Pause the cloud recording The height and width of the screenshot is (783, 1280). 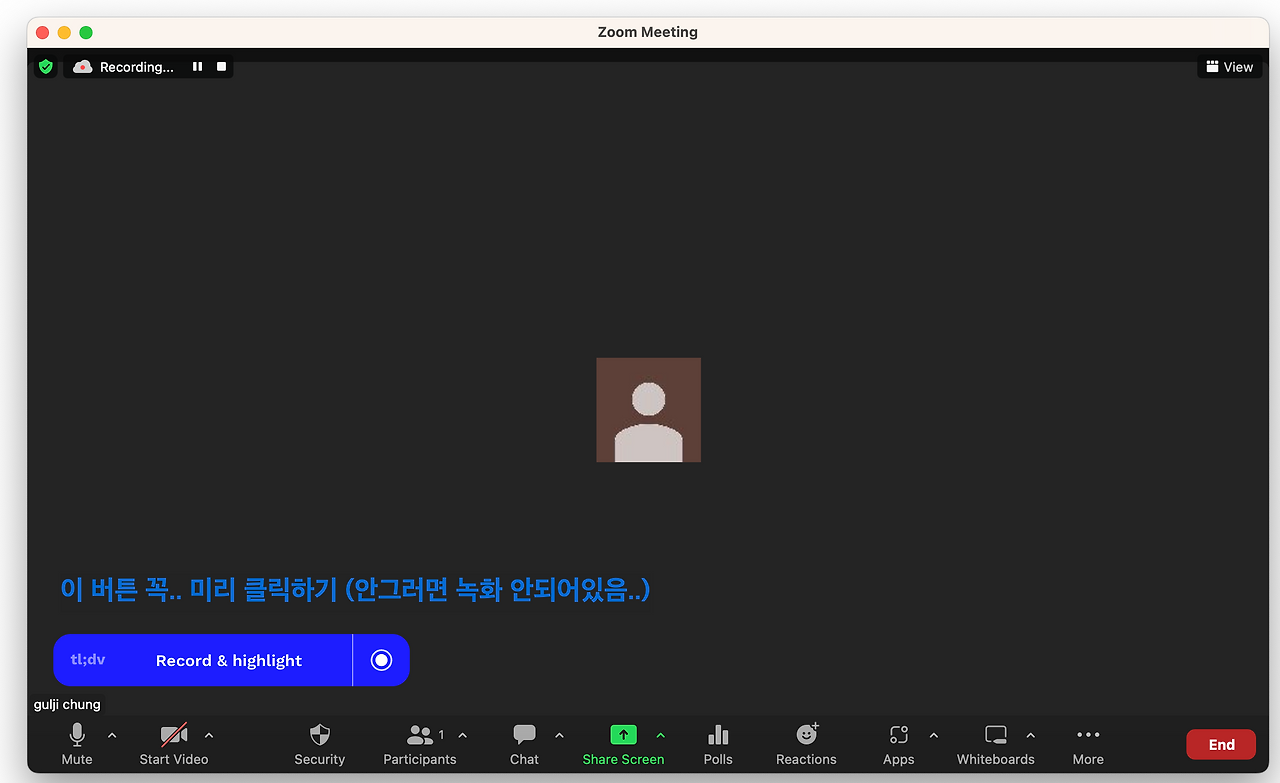point(197,66)
